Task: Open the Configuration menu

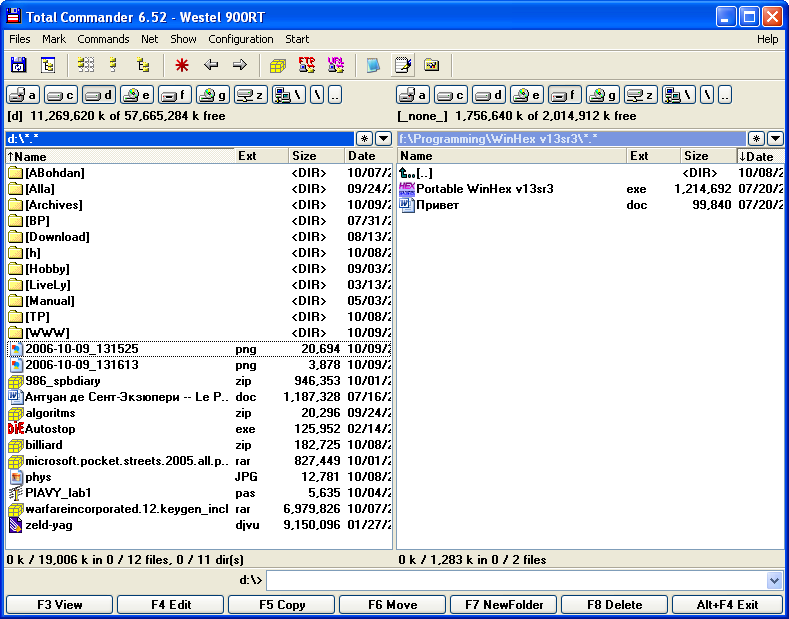Action: [240, 39]
